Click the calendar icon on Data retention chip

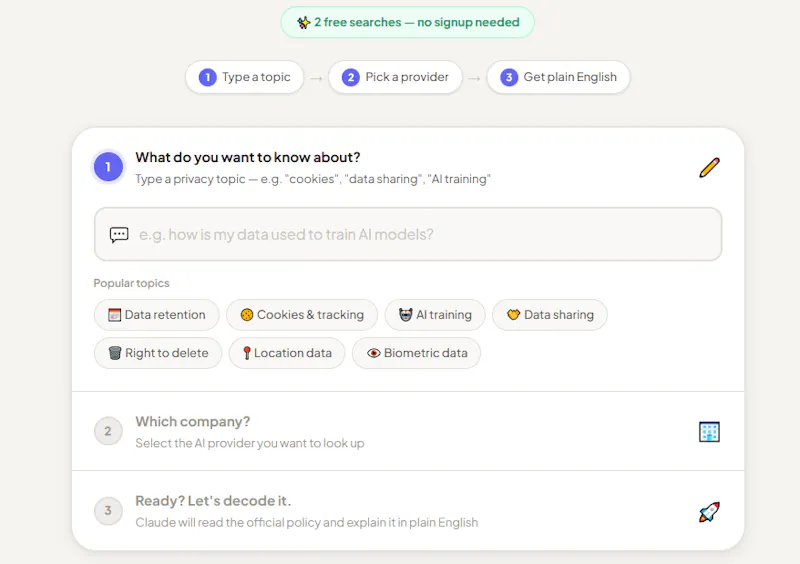(115, 315)
